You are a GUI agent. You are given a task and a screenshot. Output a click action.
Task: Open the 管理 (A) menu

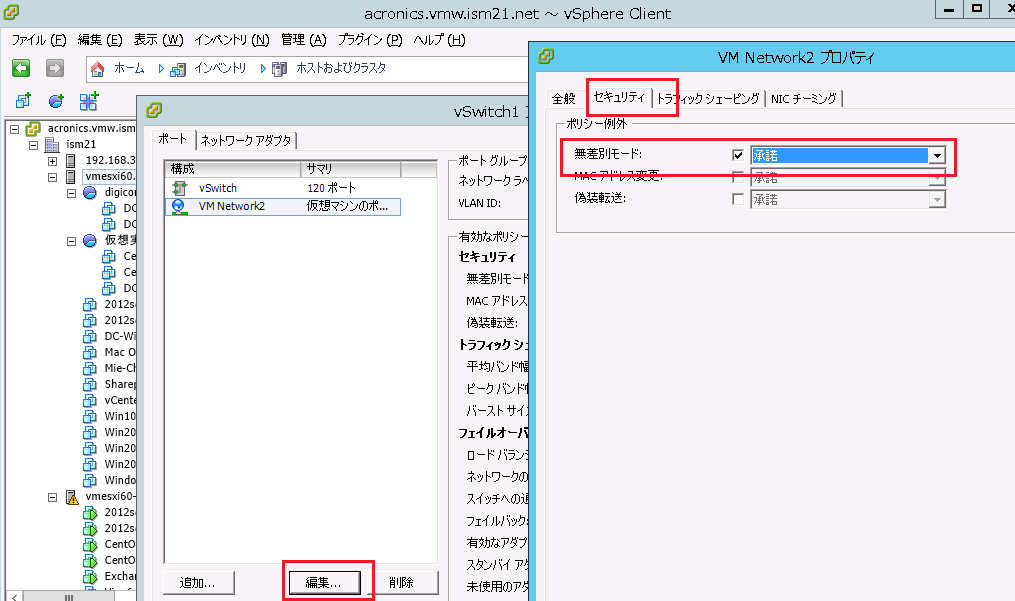[304, 40]
